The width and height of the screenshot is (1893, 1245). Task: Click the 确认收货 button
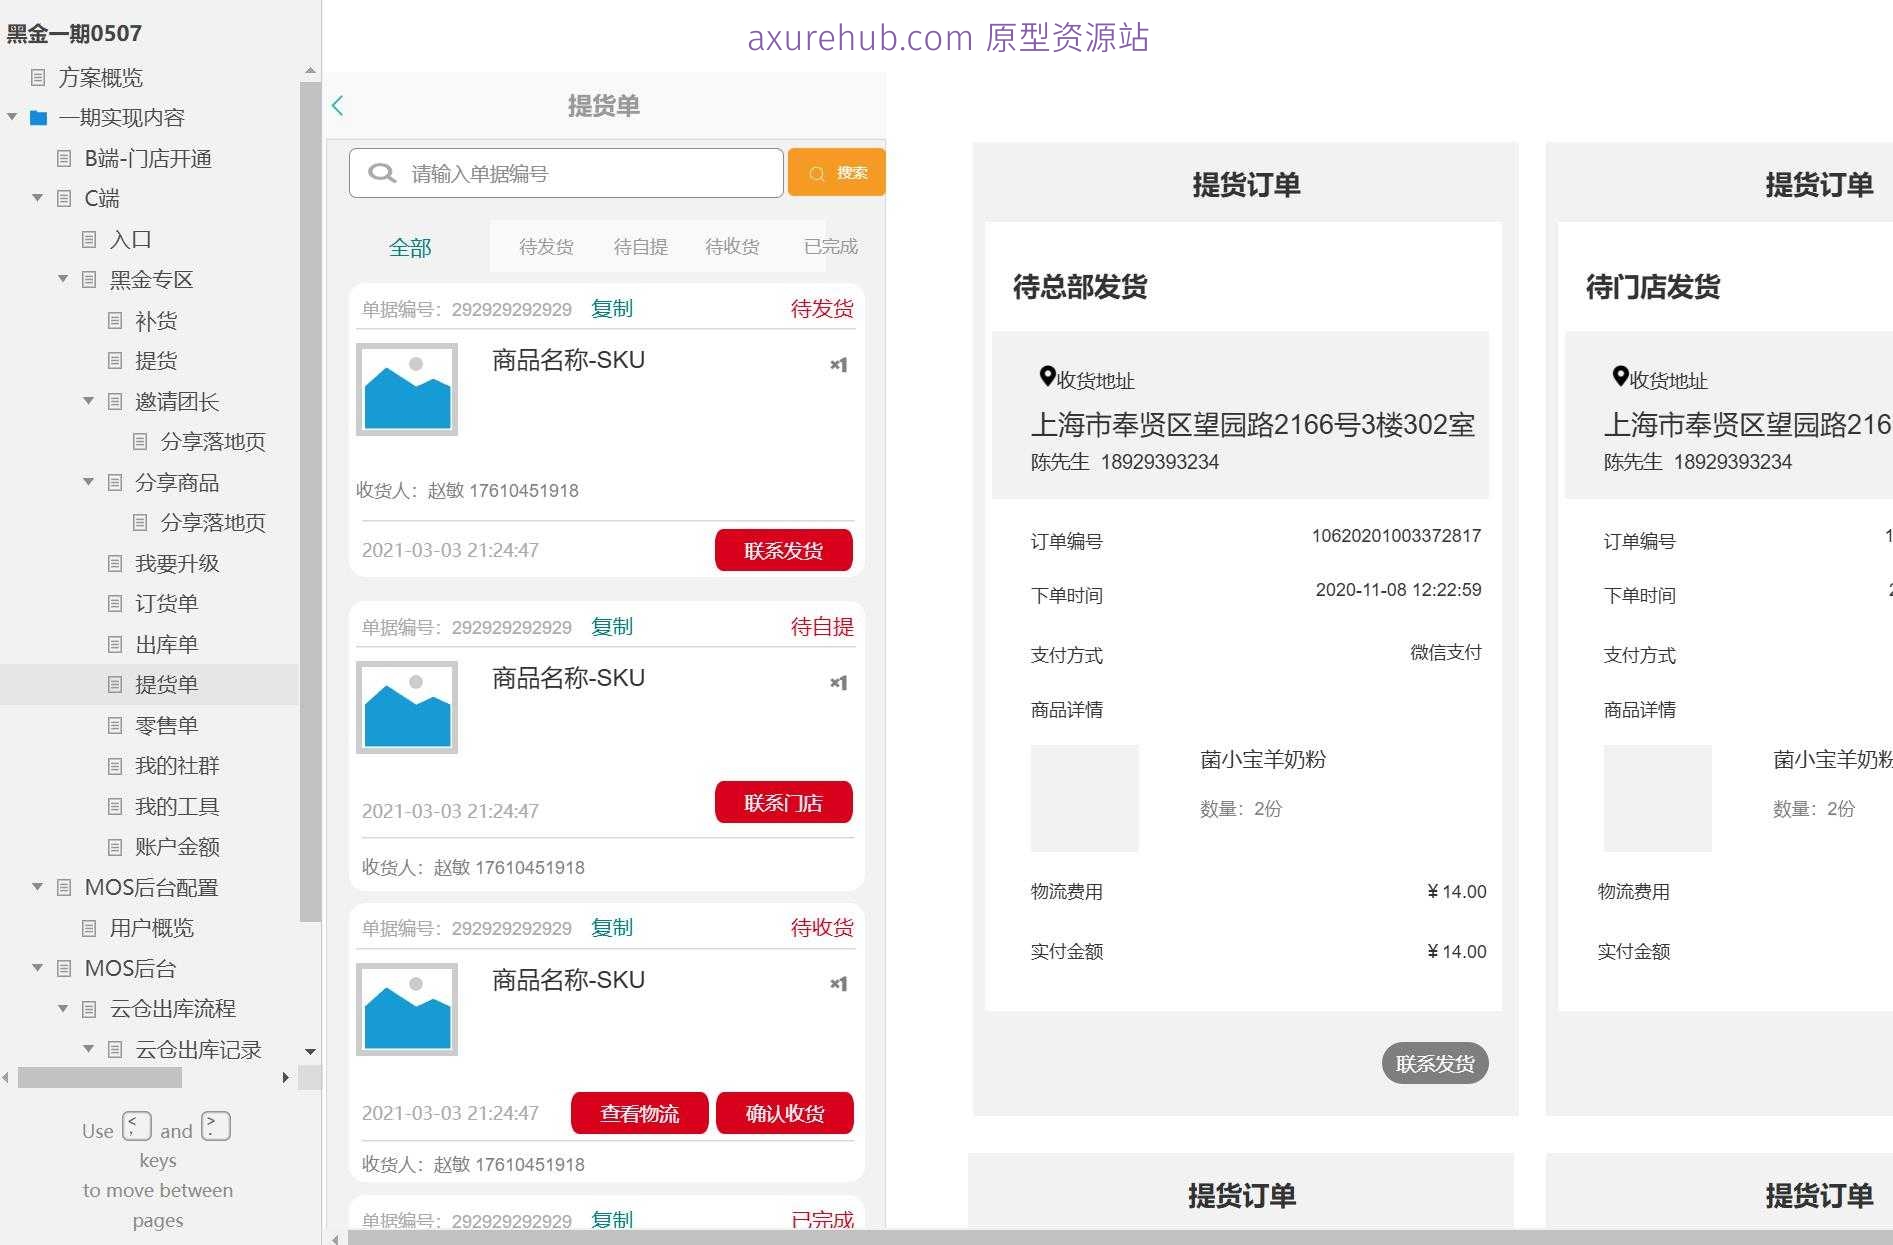click(x=784, y=1112)
